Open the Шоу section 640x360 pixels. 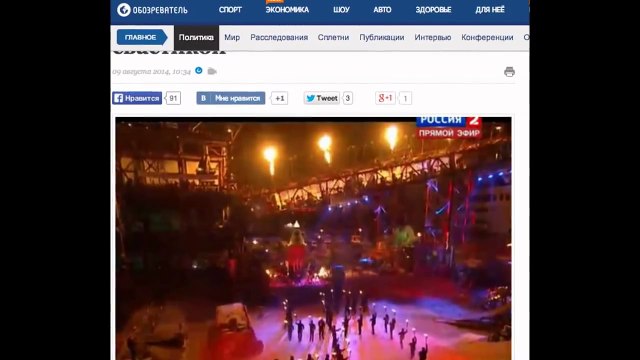tap(341, 9)
